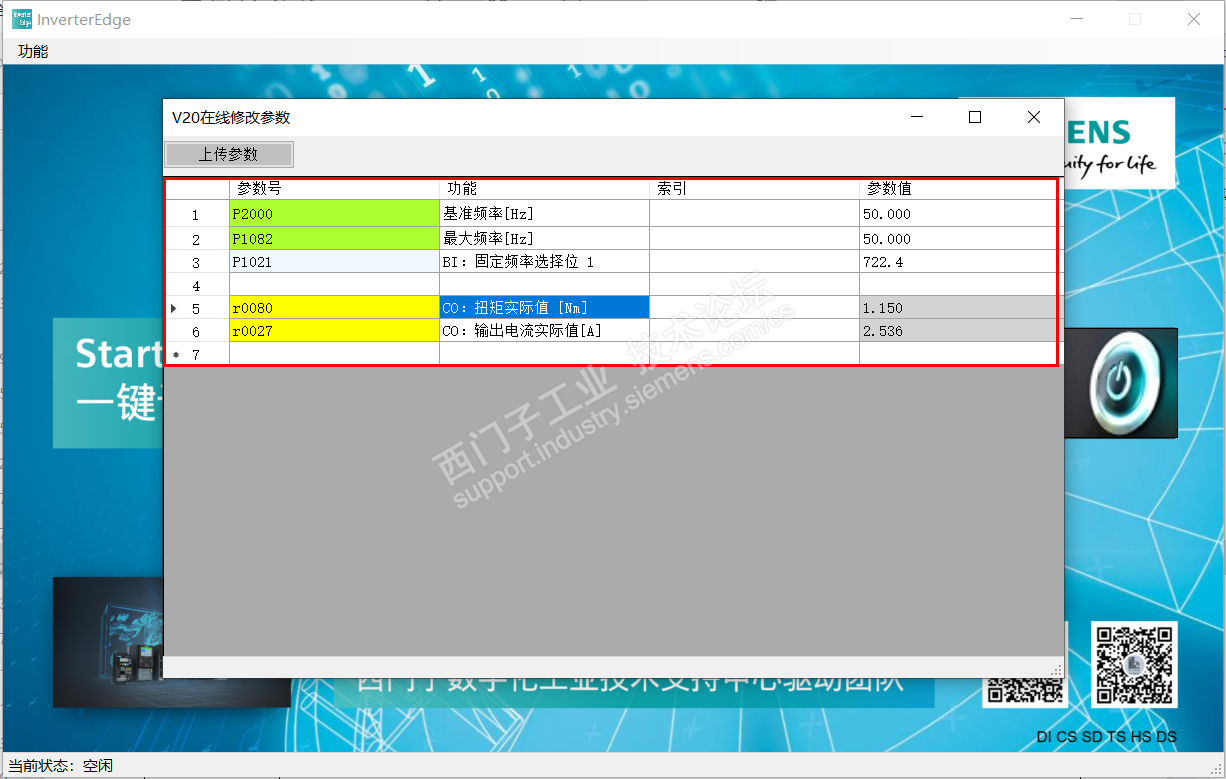The image size is (1226, 779).
Task: Click the 索引 column header
Action: 754,189
